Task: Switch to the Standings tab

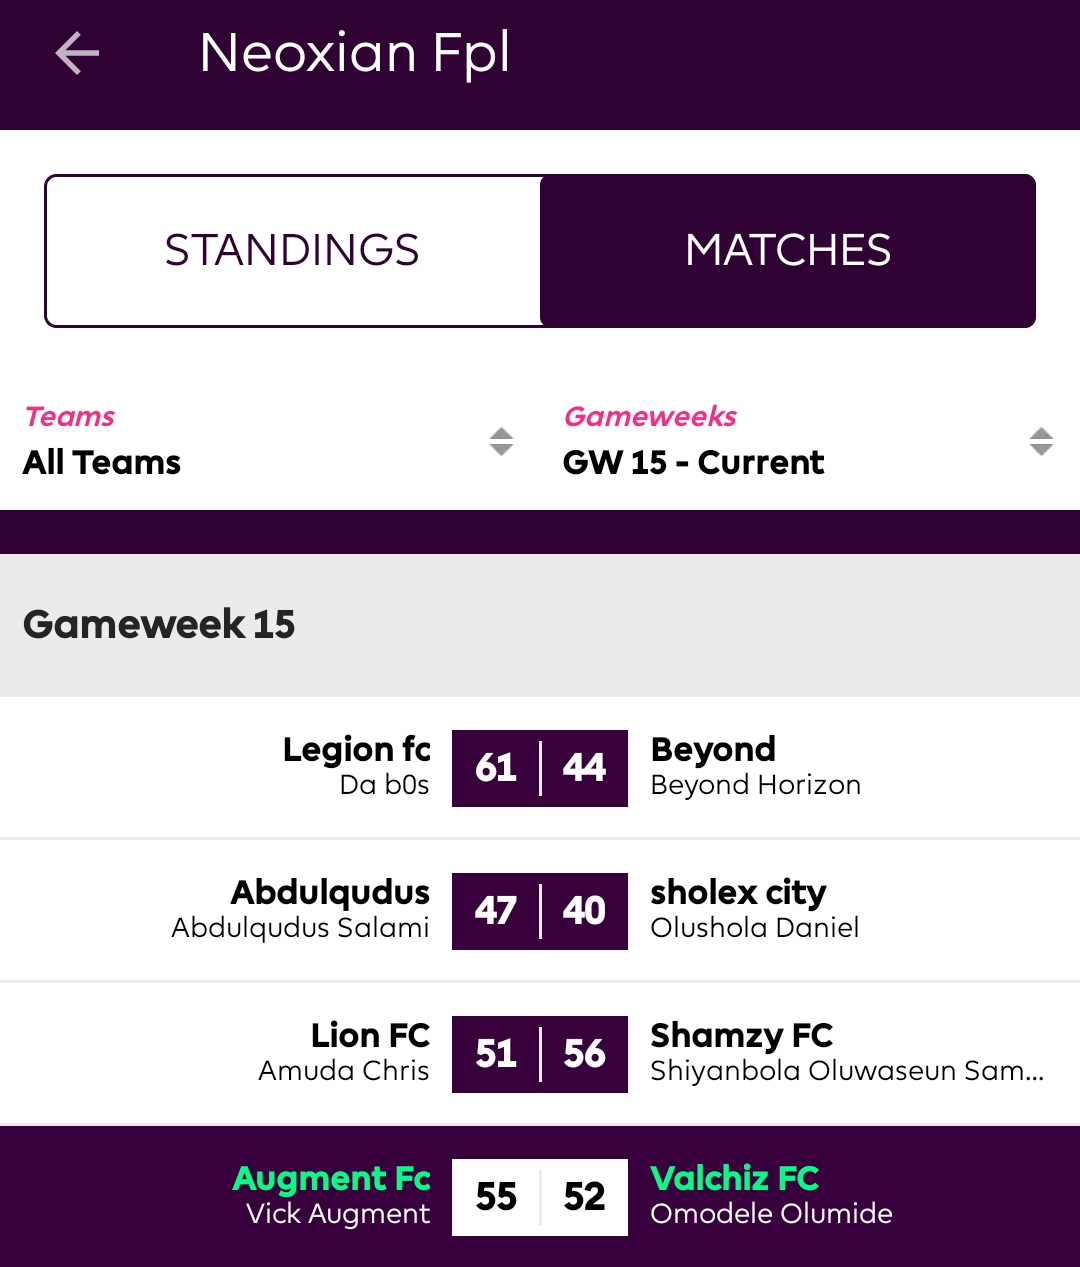Action: click(292, 250)
